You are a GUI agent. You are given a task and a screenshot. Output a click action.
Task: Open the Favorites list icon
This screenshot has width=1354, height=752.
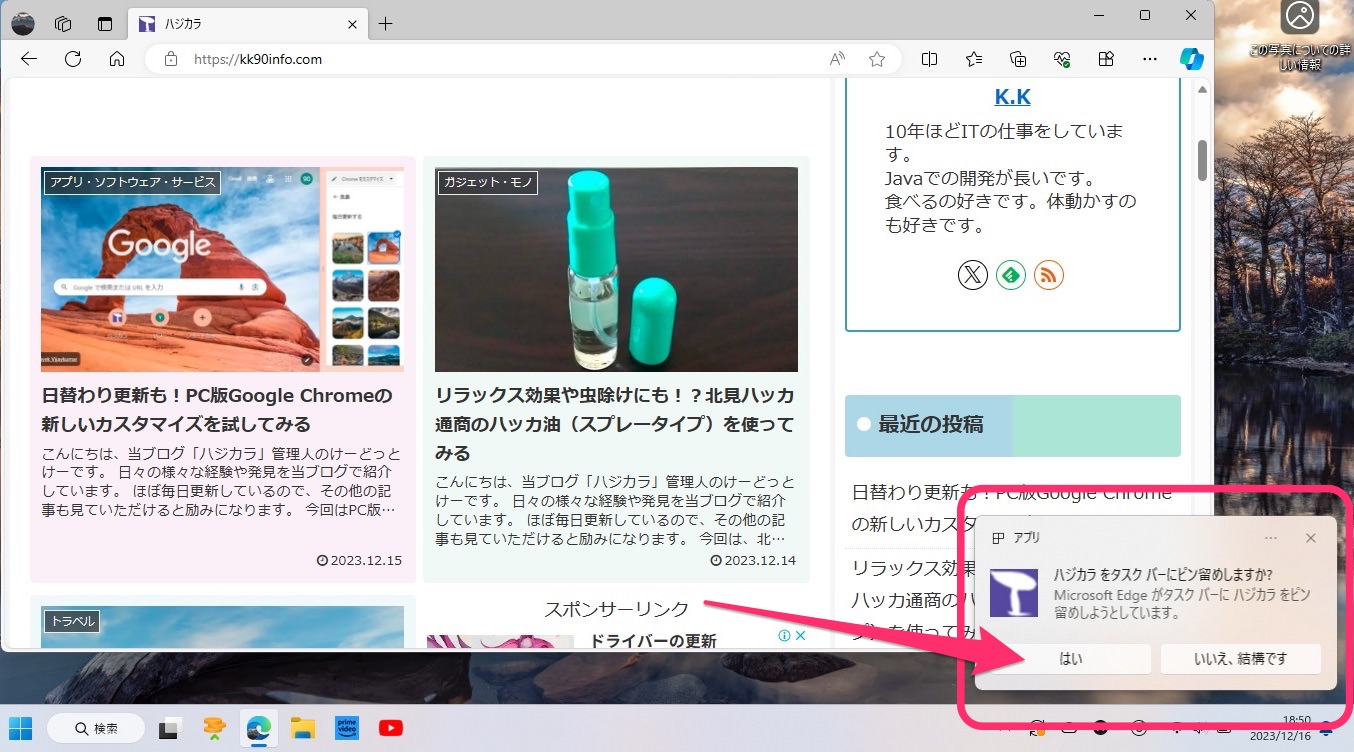click(x=974, y=59)
